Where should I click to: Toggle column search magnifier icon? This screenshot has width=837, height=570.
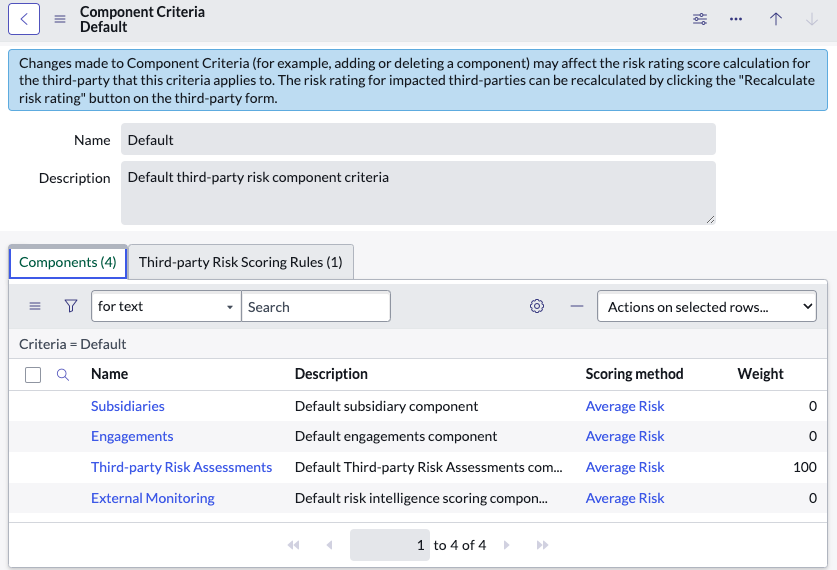coord(62,375)
